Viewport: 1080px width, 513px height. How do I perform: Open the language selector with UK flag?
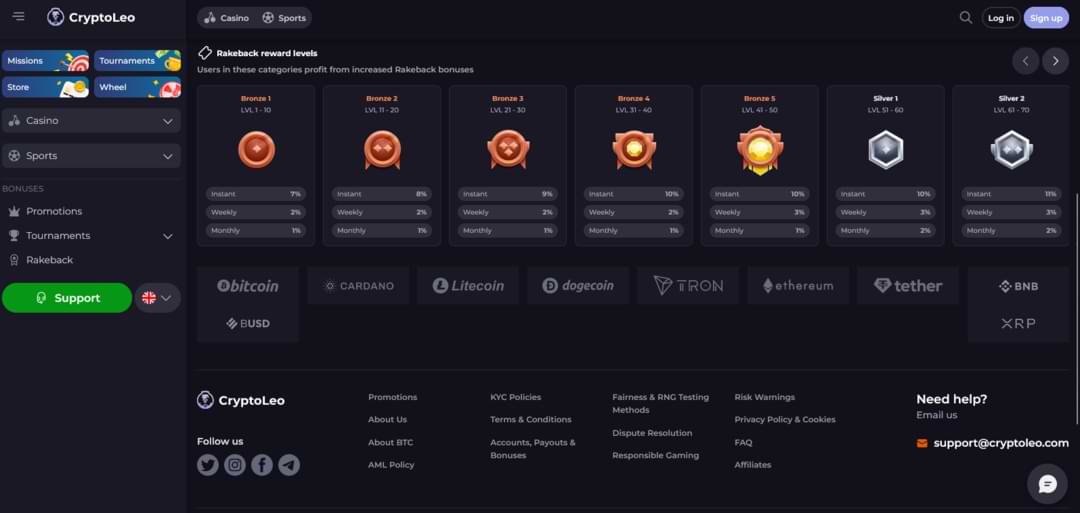158,298
